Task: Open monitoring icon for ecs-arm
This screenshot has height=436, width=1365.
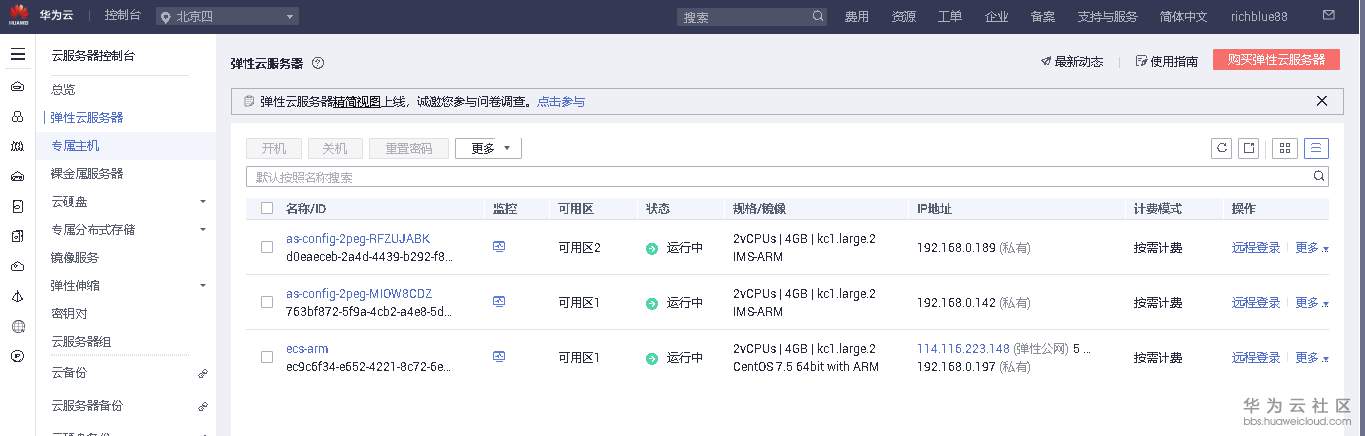Action: (499, 356)
